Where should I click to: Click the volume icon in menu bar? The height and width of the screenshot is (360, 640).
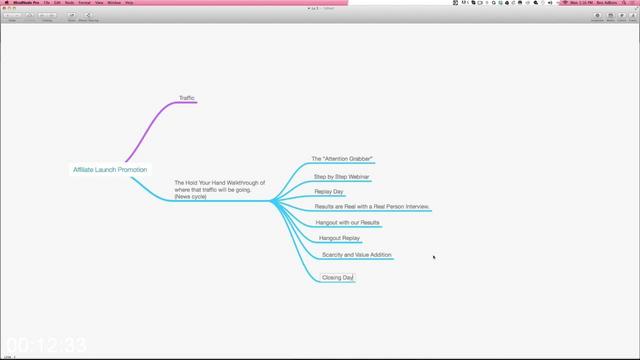pyautogui.click(x=550, y=2)
